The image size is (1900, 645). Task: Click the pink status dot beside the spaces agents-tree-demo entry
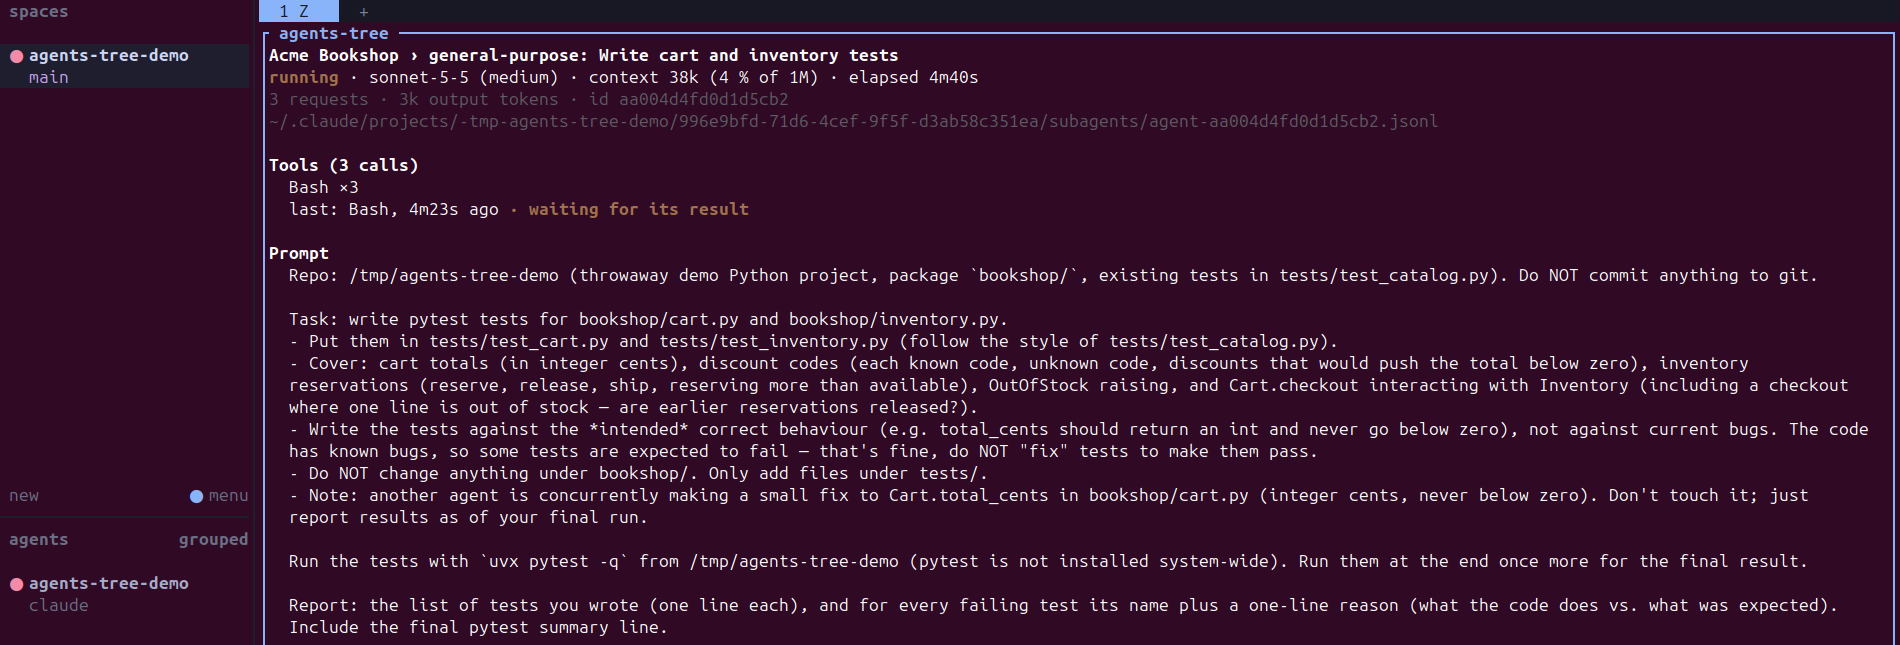coord(17,56)
